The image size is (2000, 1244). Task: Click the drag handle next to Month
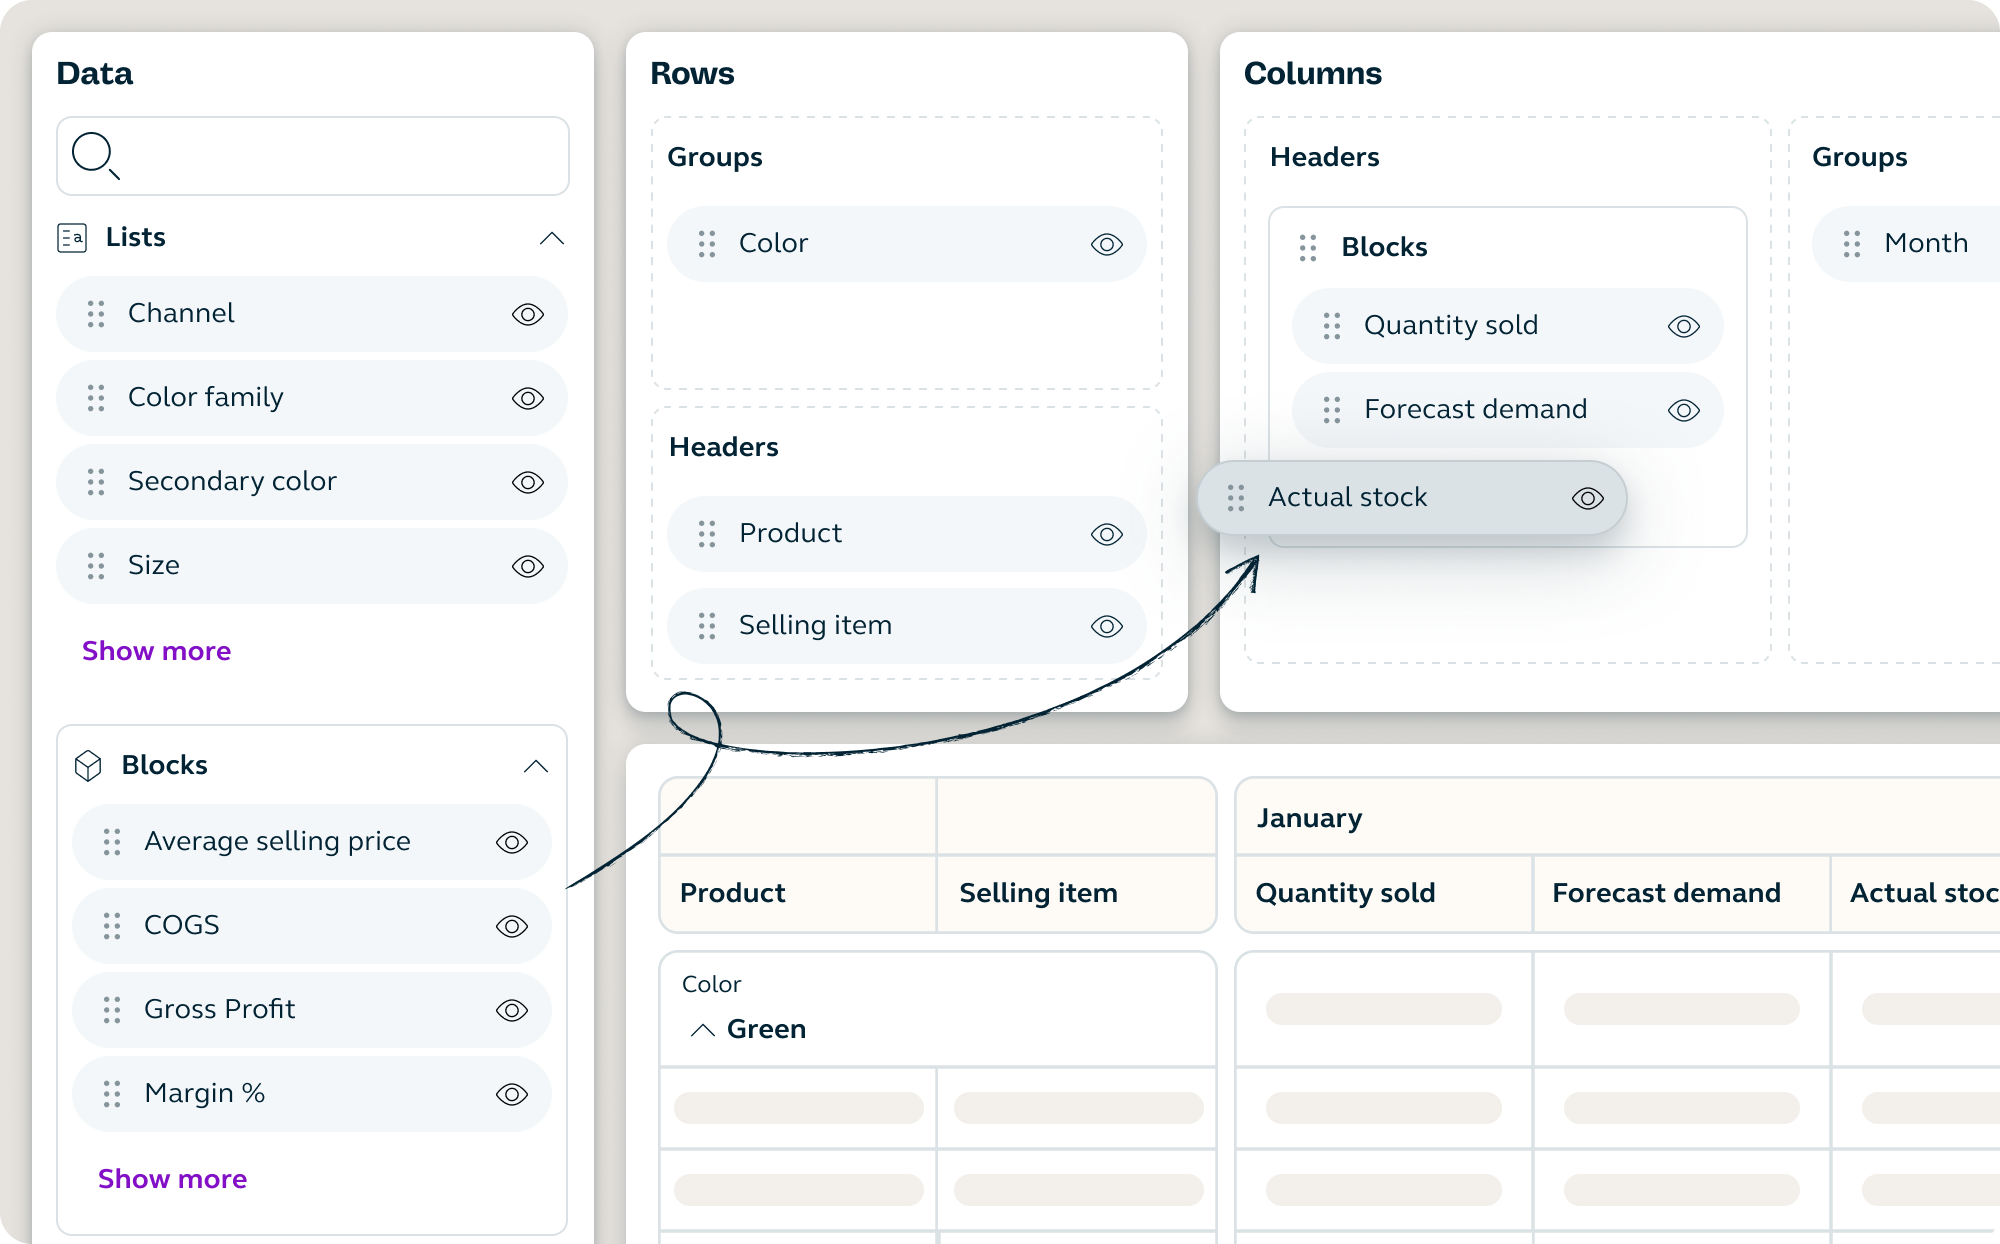pos(1852,244)
